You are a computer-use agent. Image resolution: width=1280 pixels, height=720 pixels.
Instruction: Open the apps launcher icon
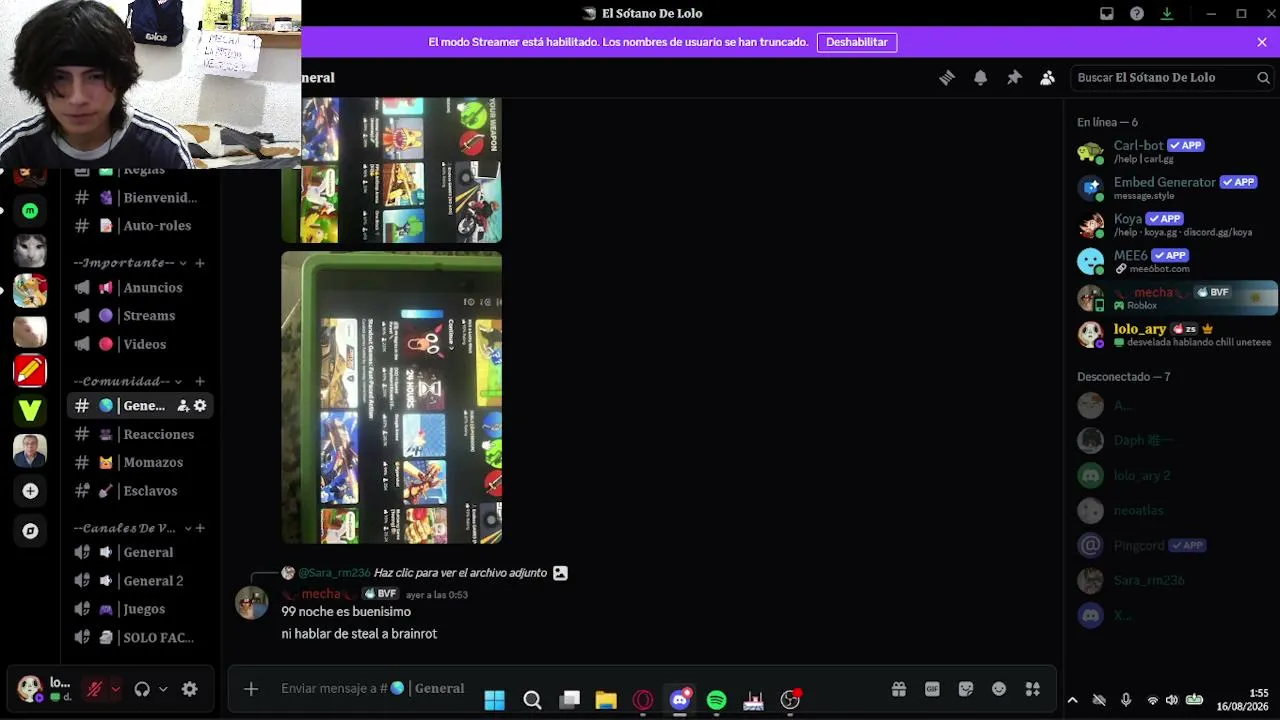pyautogui.click(x=1033, y=689)
